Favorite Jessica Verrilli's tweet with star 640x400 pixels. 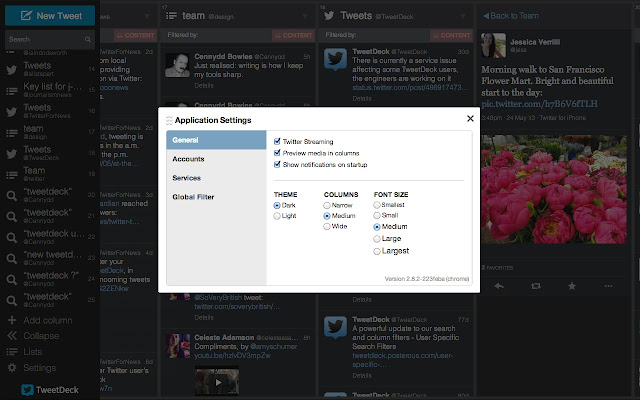[x=572, y=286]
